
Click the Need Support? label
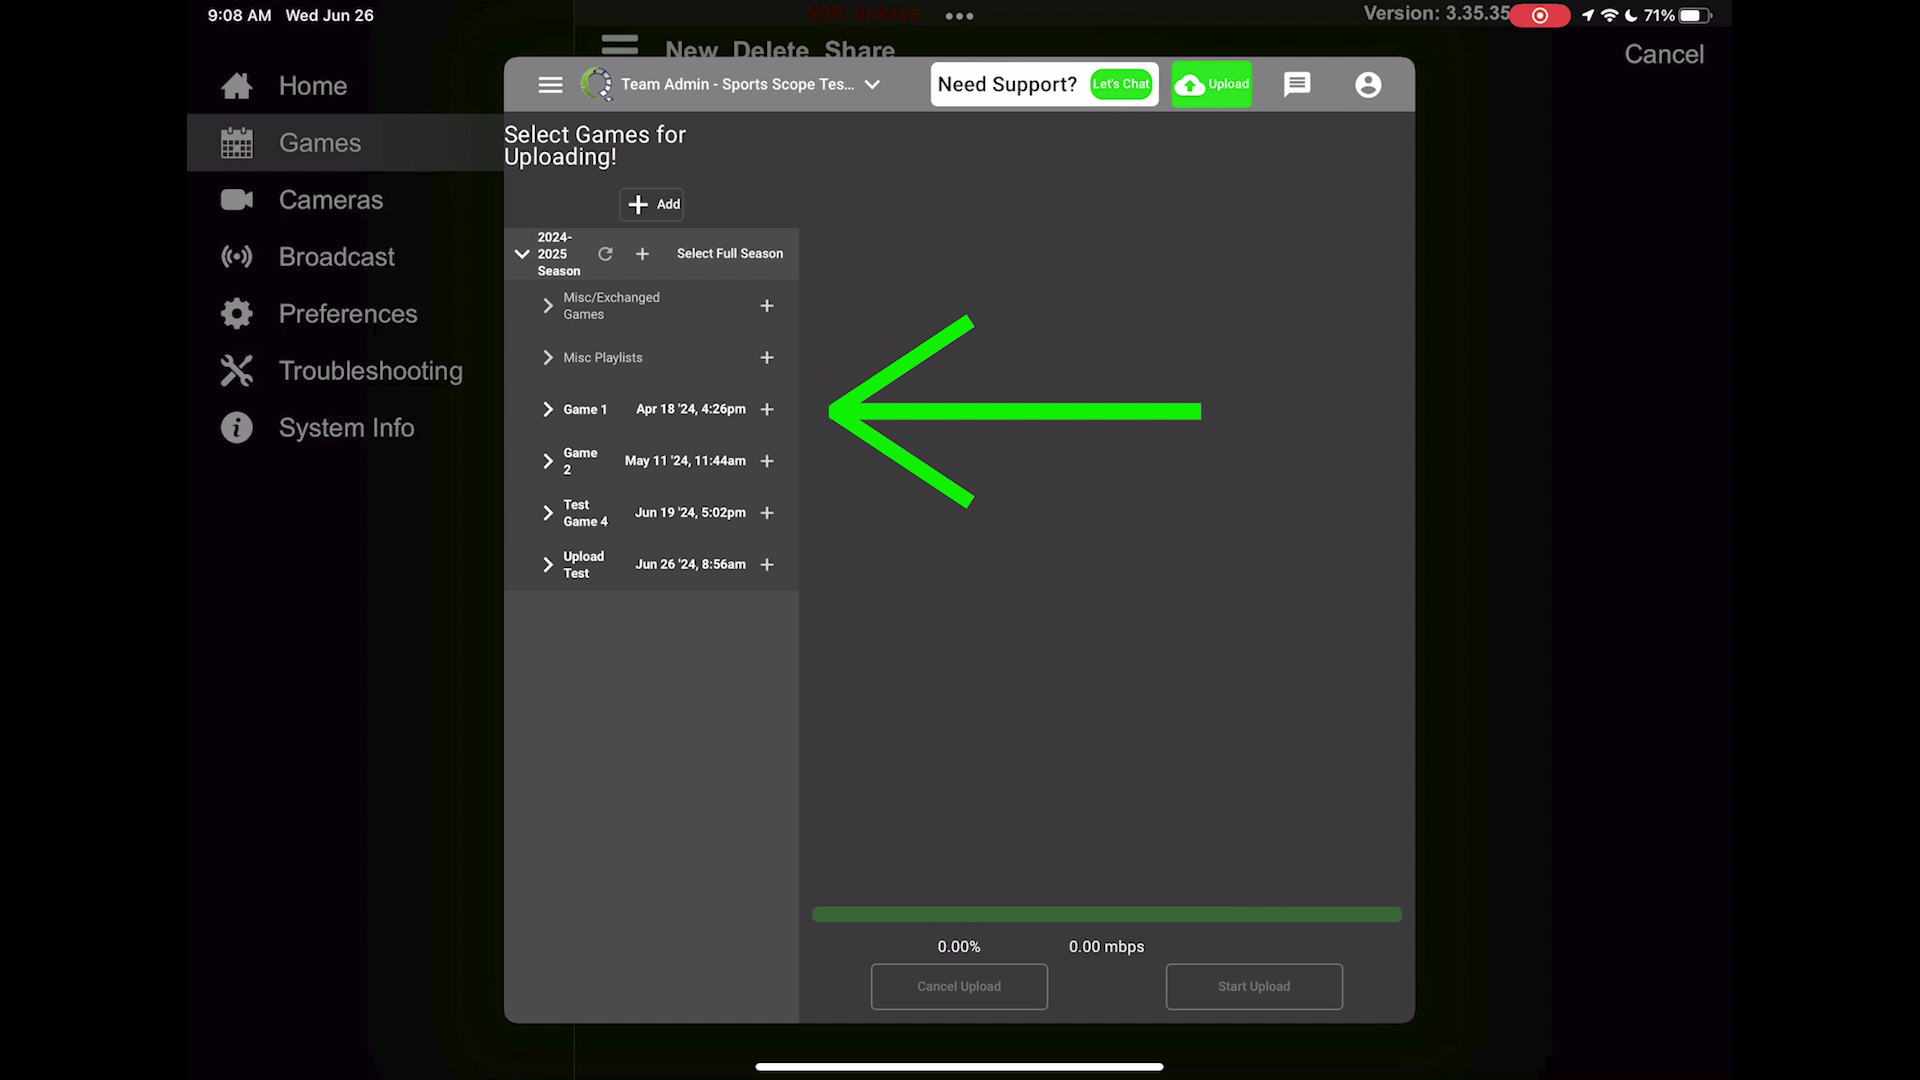[1007, 85]
